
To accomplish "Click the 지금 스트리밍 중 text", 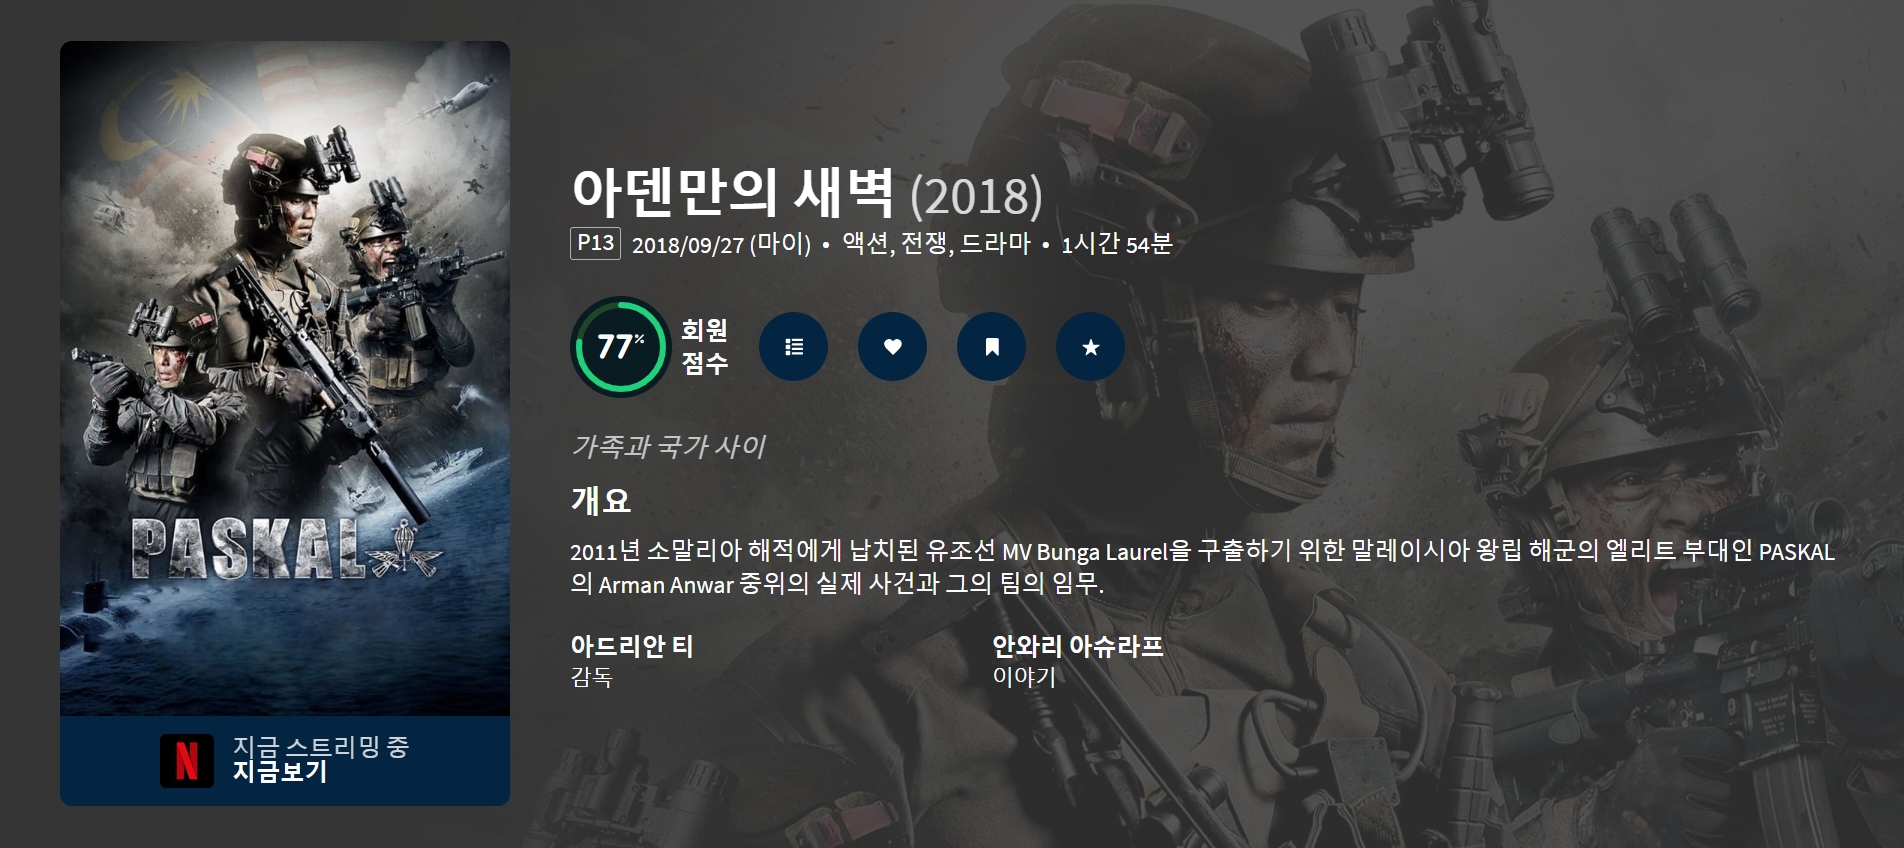I will click(x=321, y=747).
